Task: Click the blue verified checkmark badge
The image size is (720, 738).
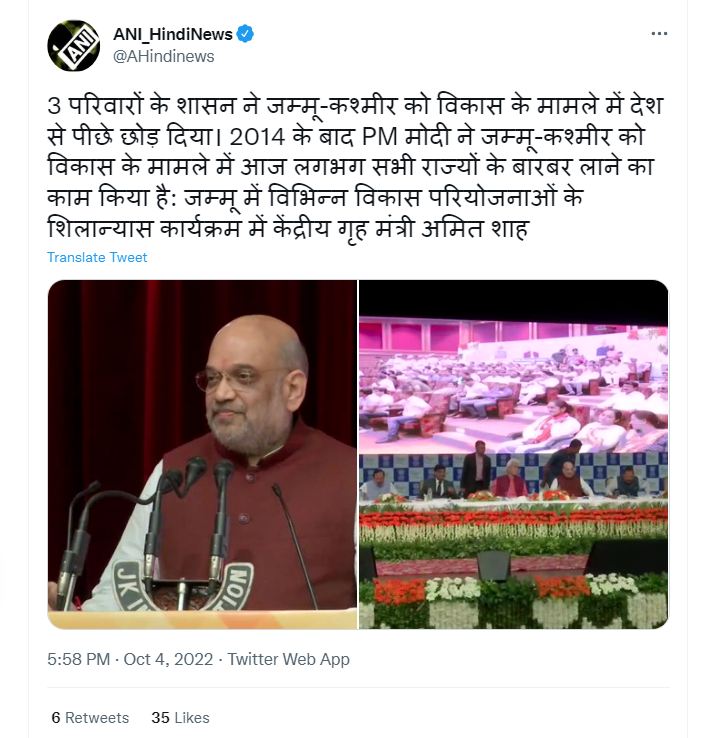Action: click(x=245, y=34)
